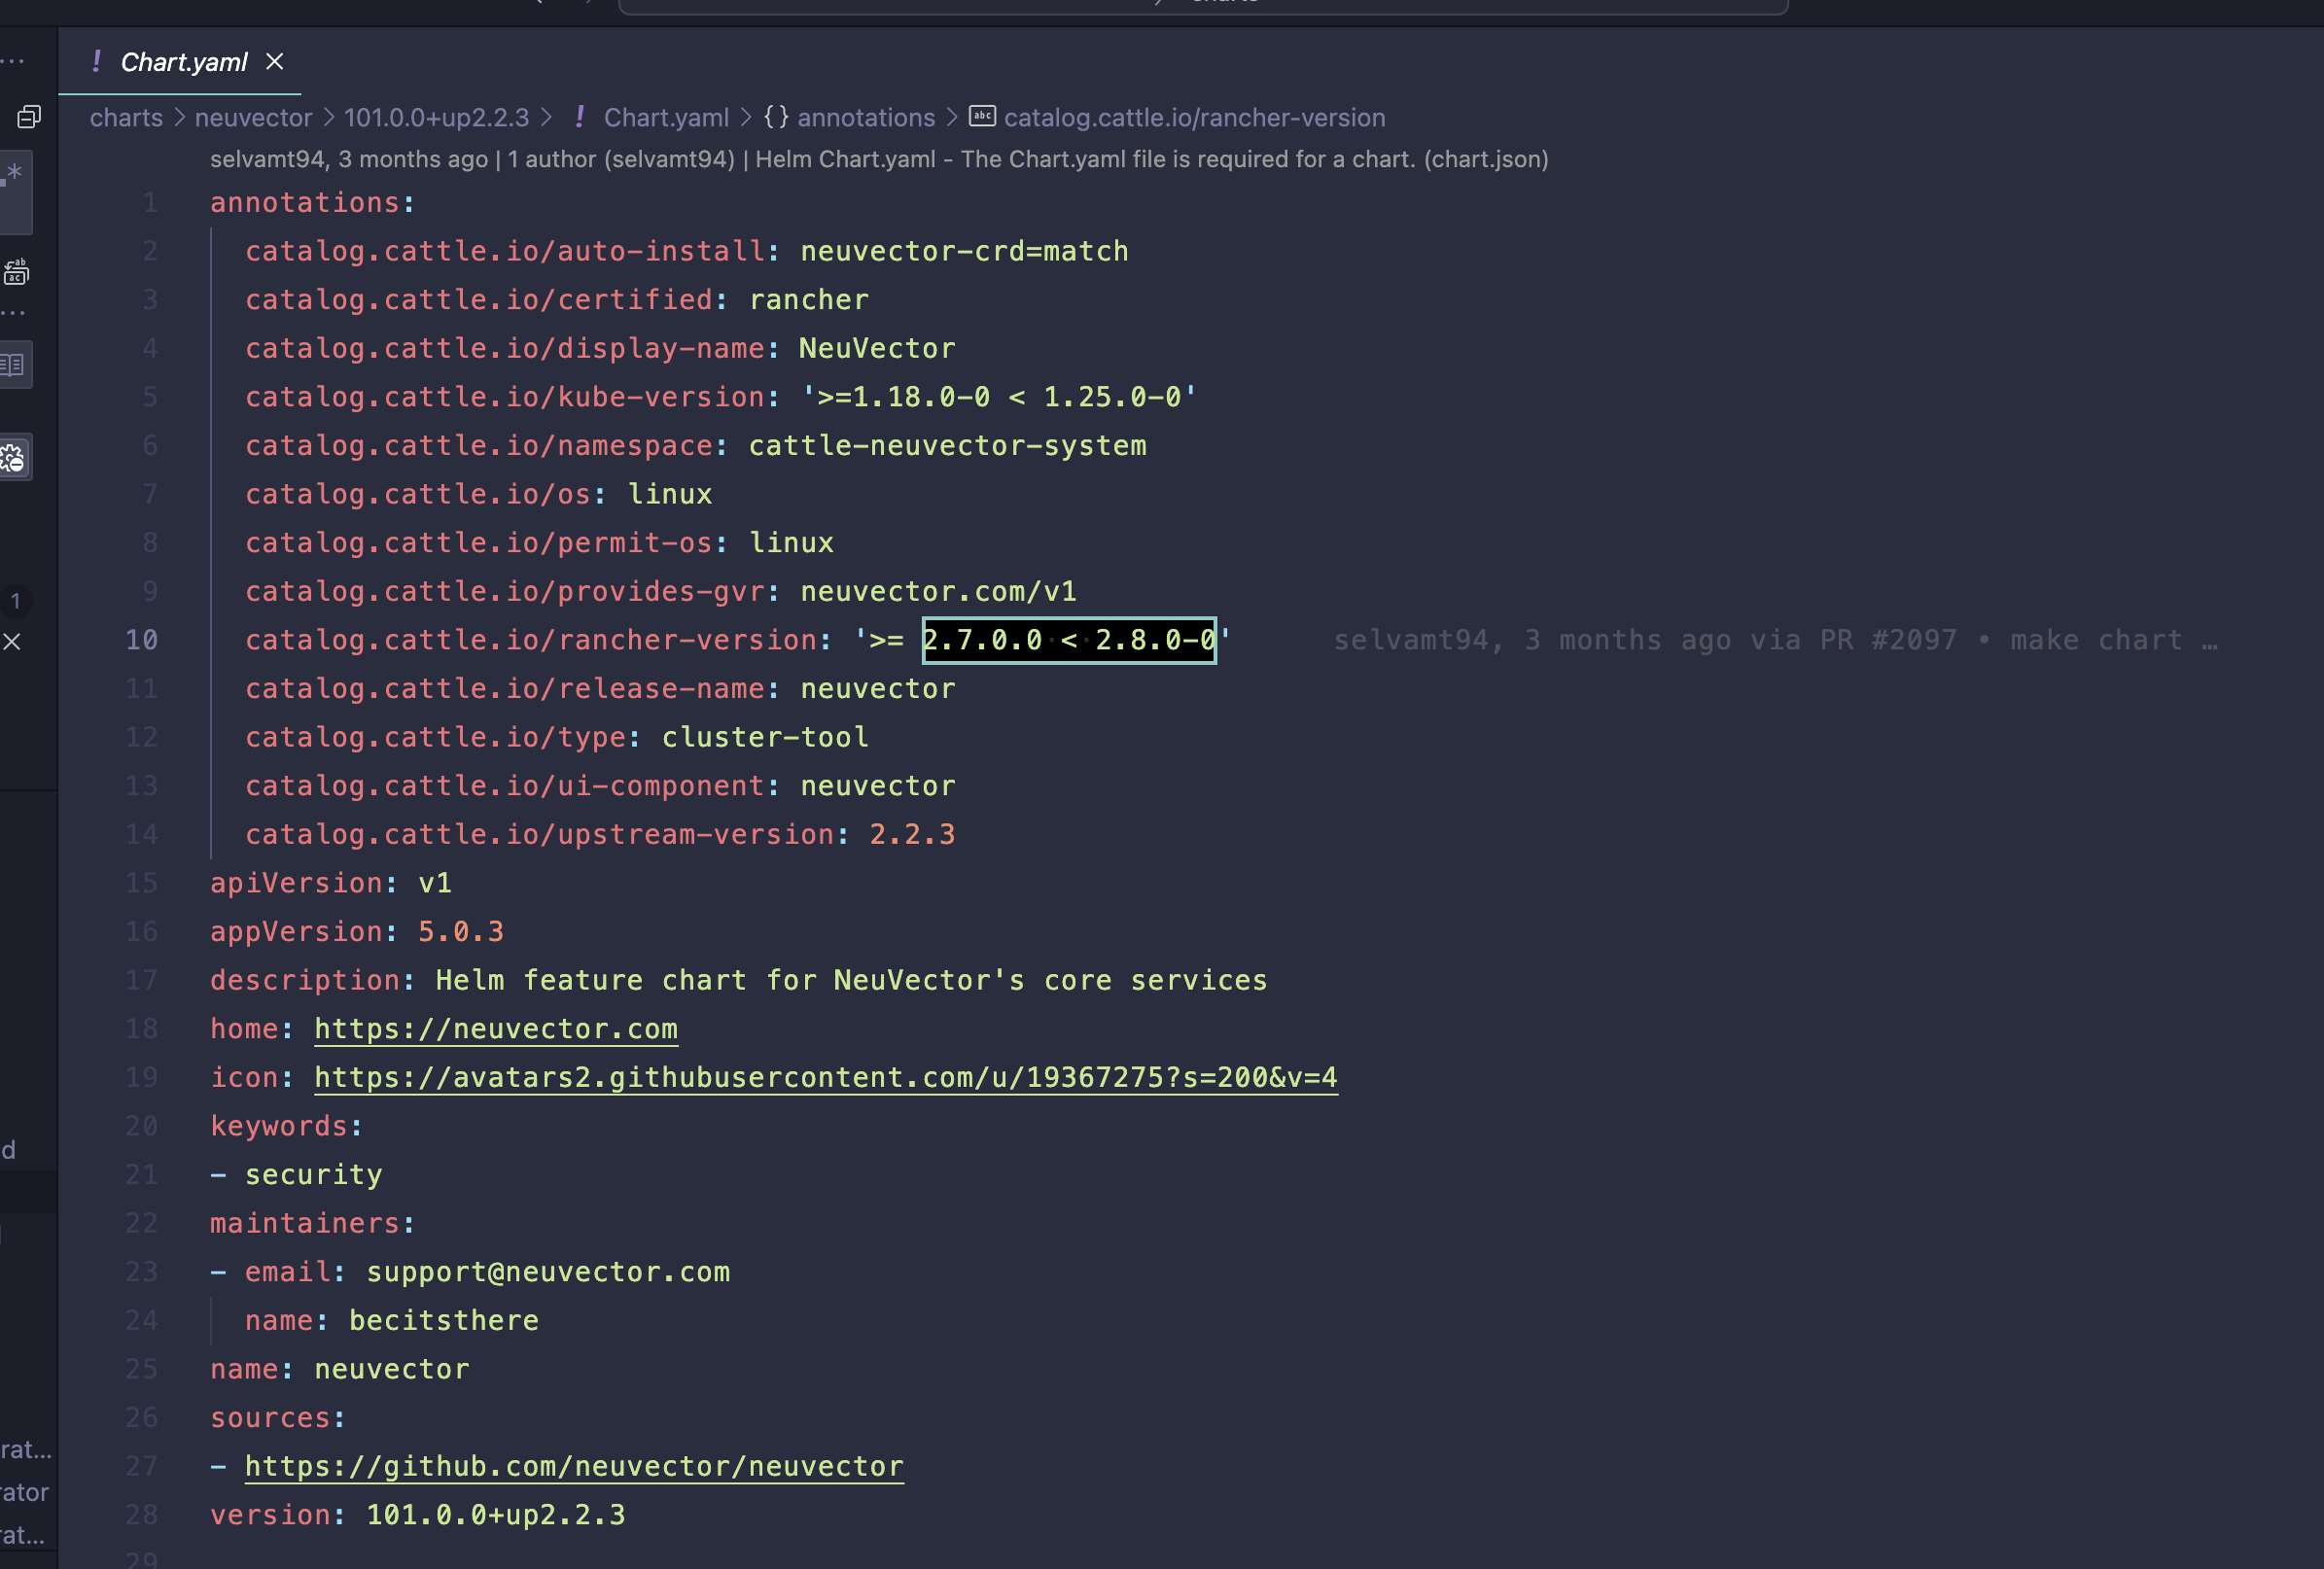Select the Chart.yaml editor tab
The image size is (2324, 1569).
(x=183, y=62)
